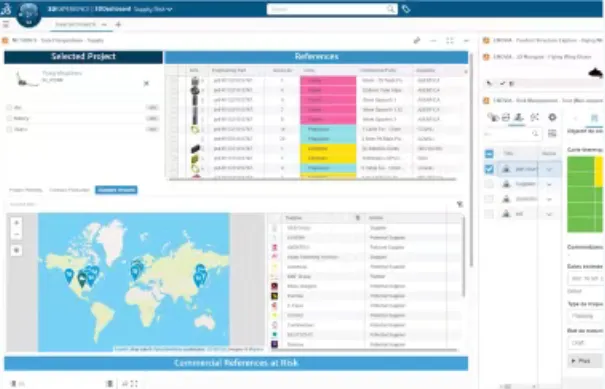
Task: Select the arrow tool in 3D Navigate toolbar
Action: point(489,83)
